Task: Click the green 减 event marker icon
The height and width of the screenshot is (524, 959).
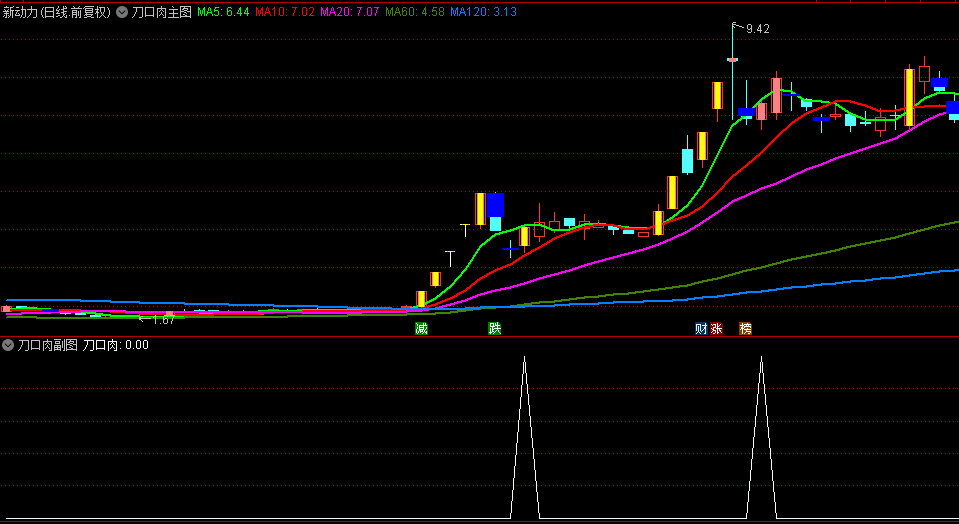Action: (x=421, y=328)
